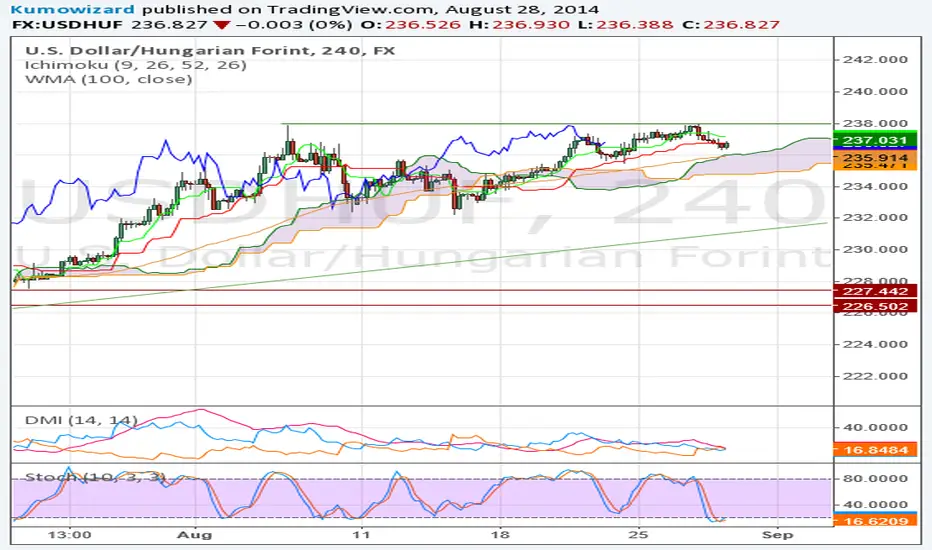
Task: Click the last price 236.827 beside the symbol
Action: 169,25
